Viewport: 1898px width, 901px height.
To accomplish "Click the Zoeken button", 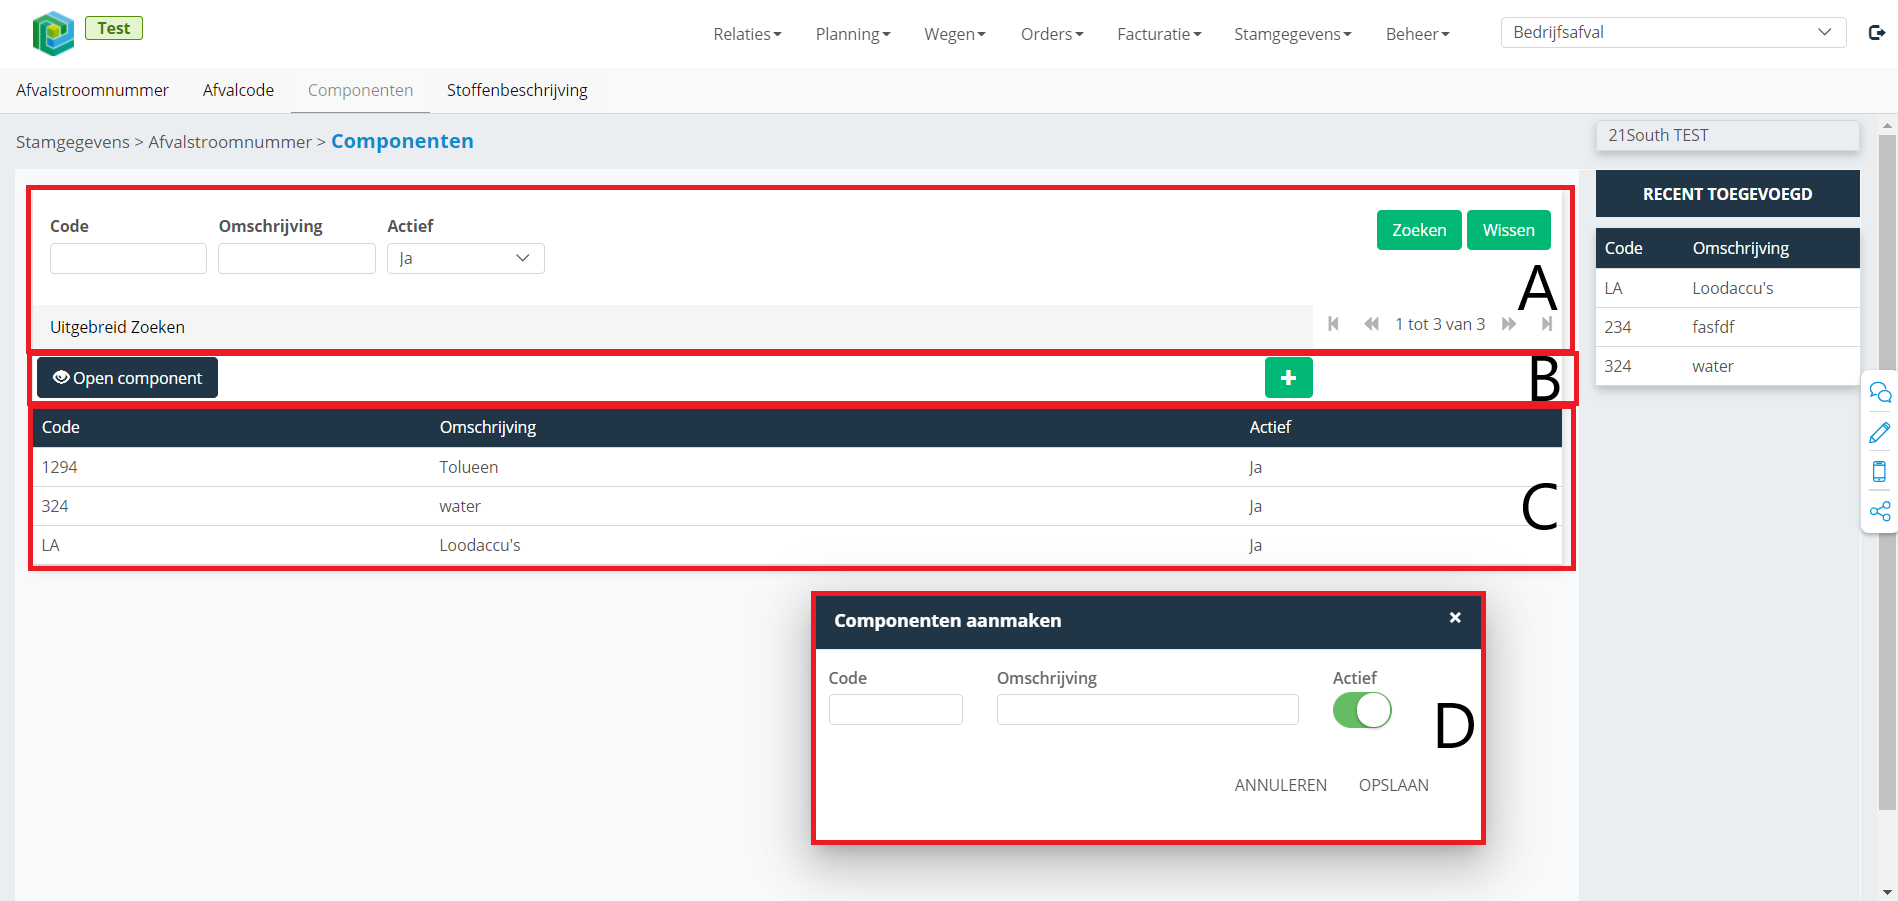I will 1419,230.
